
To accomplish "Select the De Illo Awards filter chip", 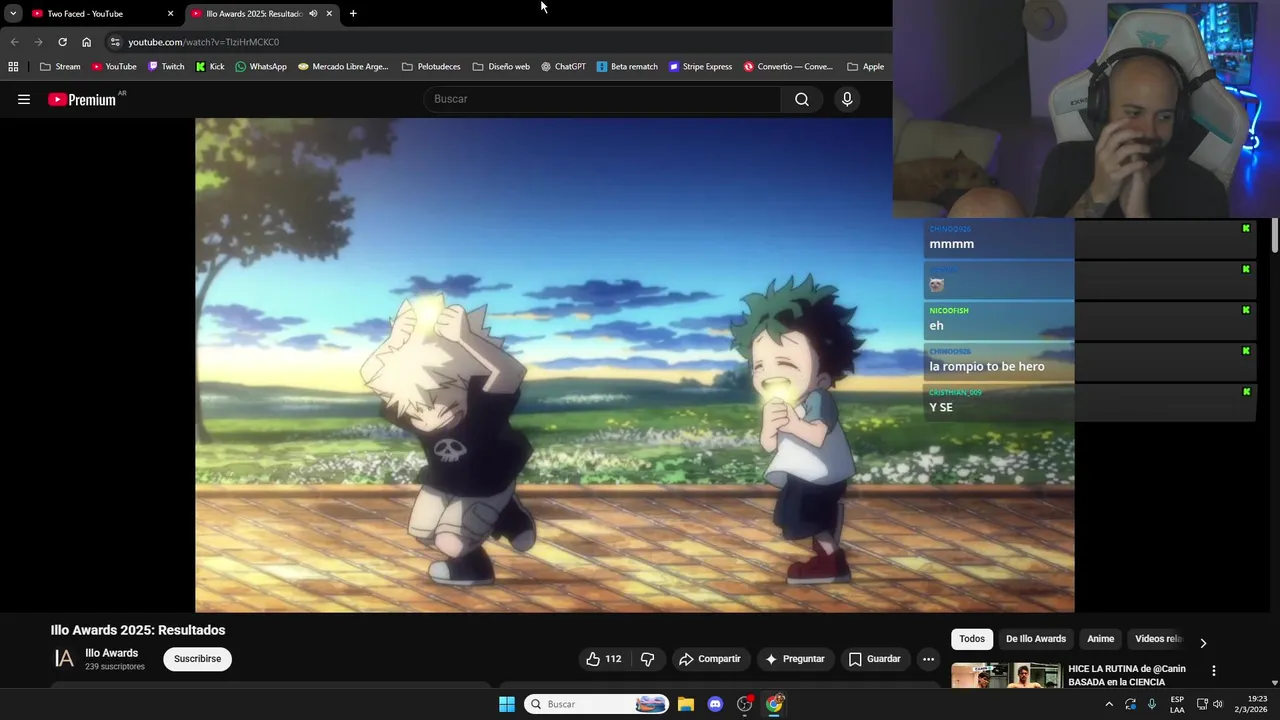I will [1036, 639].
